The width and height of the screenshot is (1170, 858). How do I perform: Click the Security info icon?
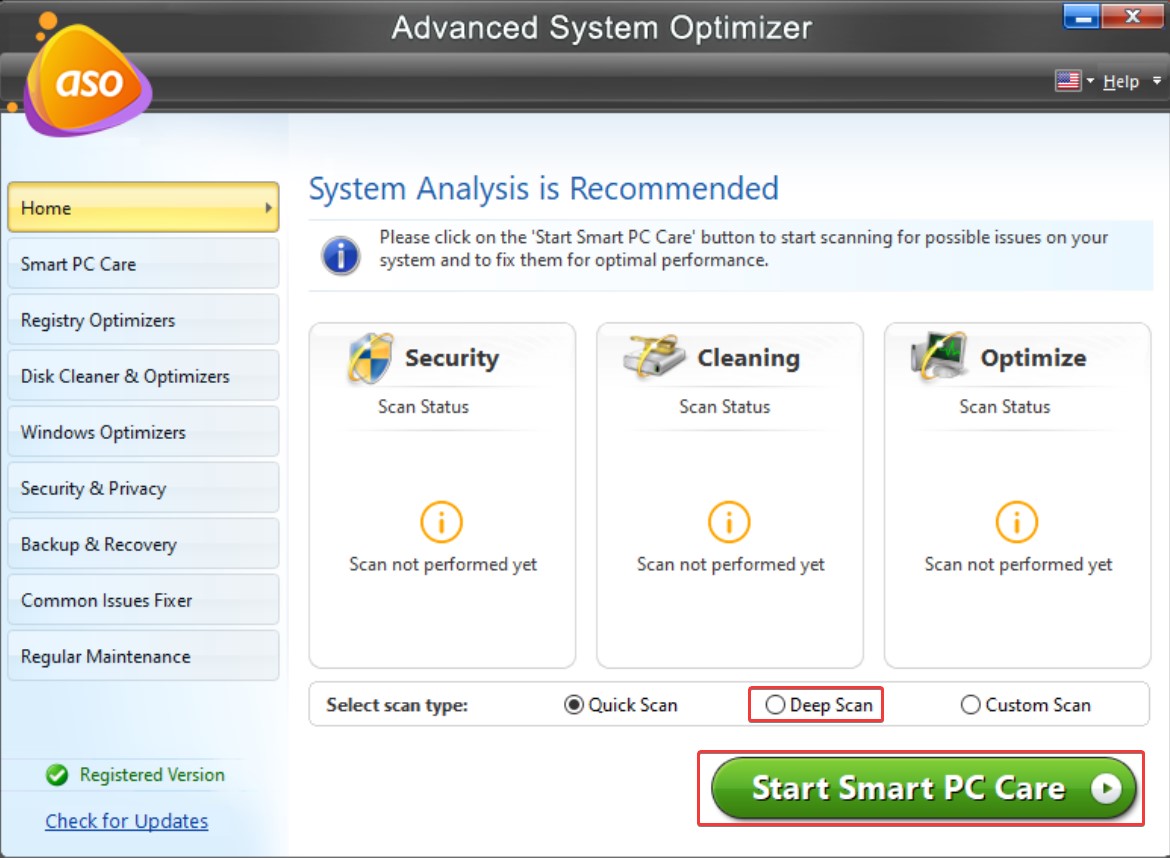(x=441, y=520)
